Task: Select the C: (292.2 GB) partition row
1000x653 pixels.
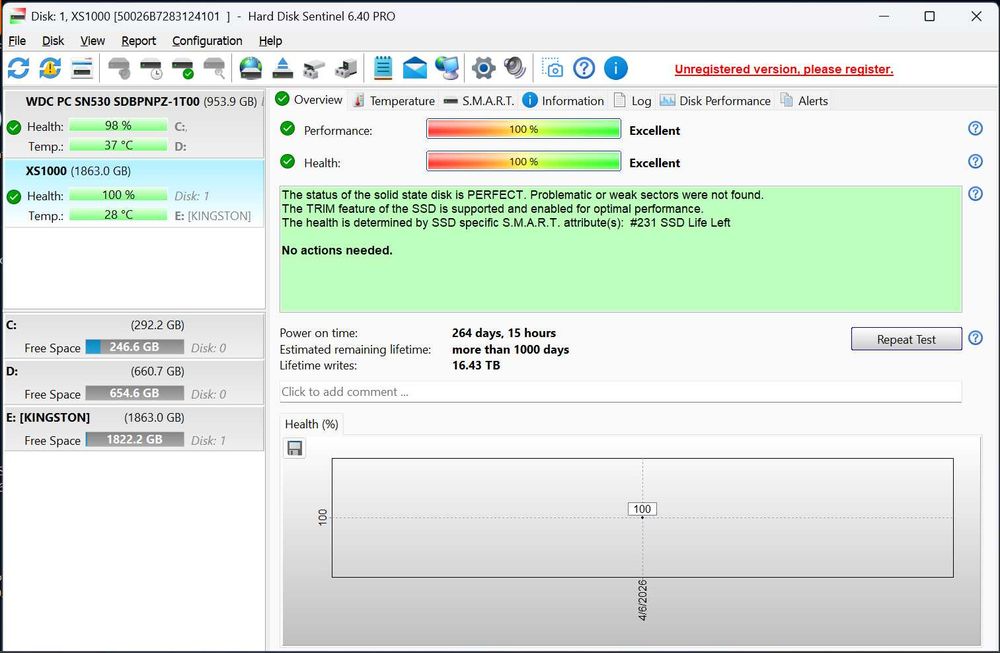Action: (134, 336)
